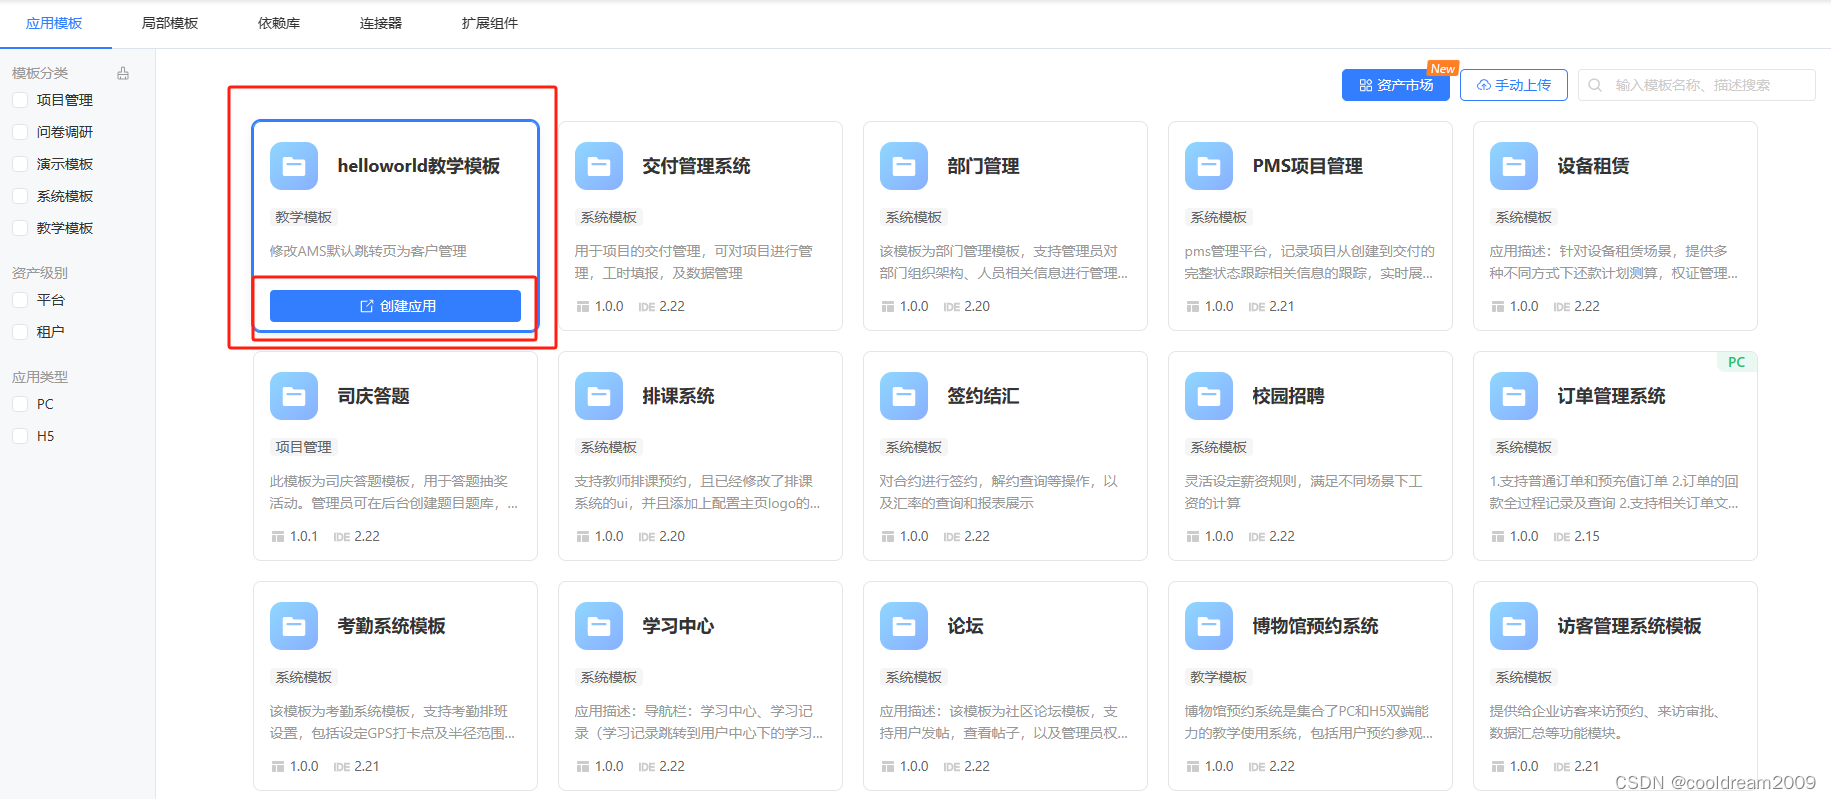The image size is (1831, 799).
Task: Open the 资产市场 button
Action: tap(1396, 85)
